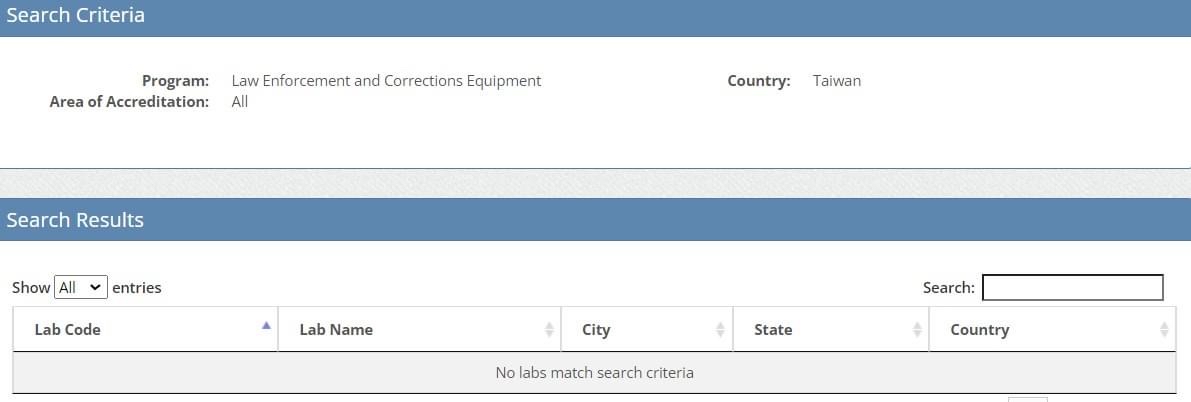Viewport: 1191px width, 402px height.
Task: Click the Country column header label
Action: coord(979,329)
